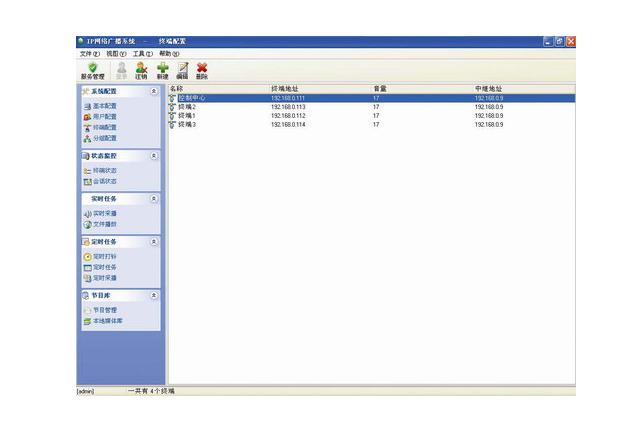Open 服务管理 from the toolbar

click(x=92, y=71)
